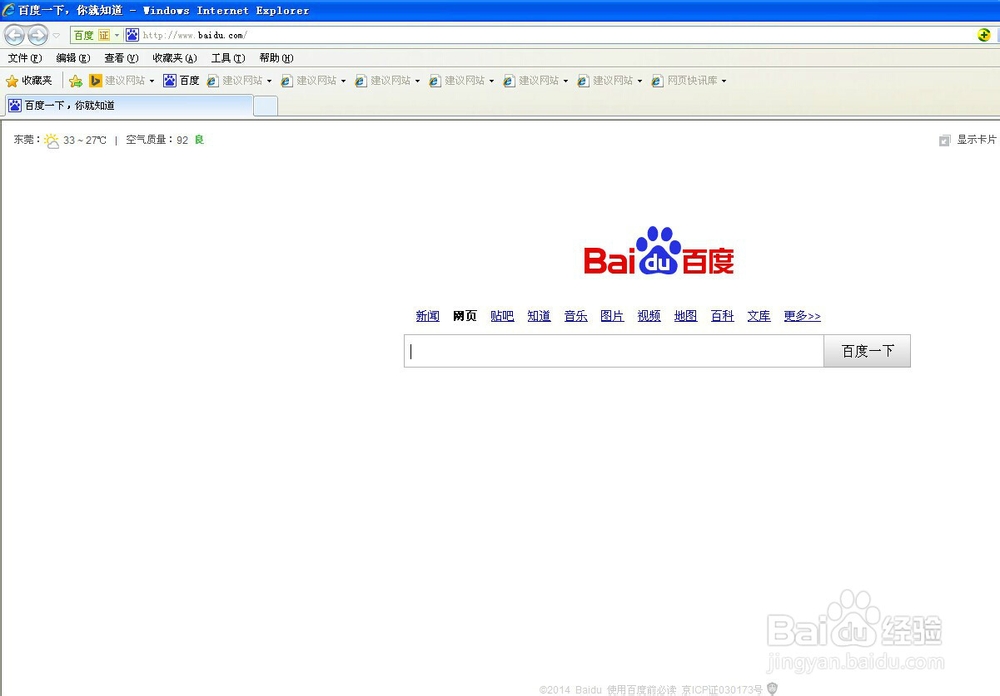Open the 视频 link

point(649,316)
